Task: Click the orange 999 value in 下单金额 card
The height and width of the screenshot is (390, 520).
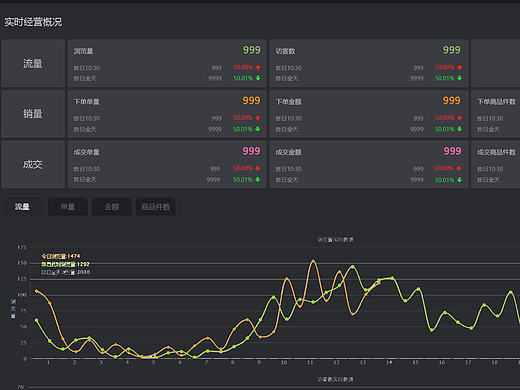Action: 452,101
